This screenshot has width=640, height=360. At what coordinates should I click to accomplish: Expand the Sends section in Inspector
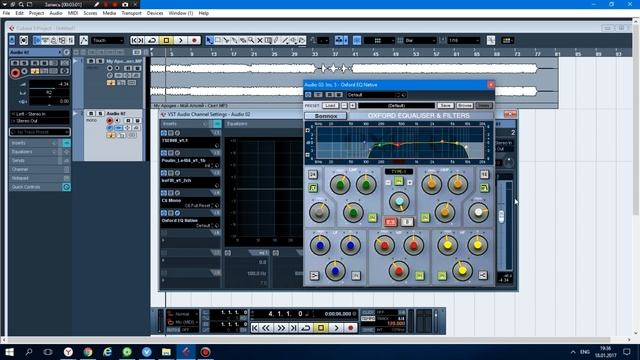(40, 161)
